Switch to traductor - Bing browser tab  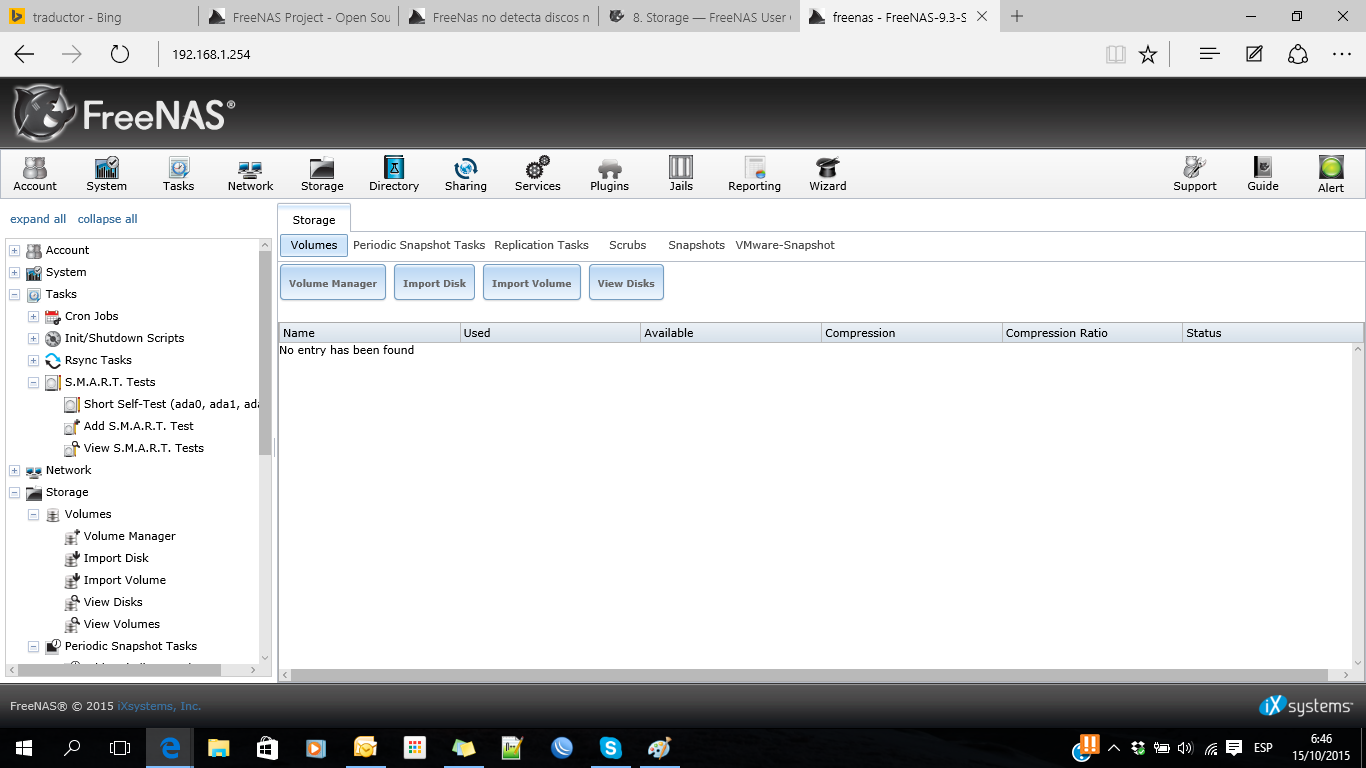(98, 16)
